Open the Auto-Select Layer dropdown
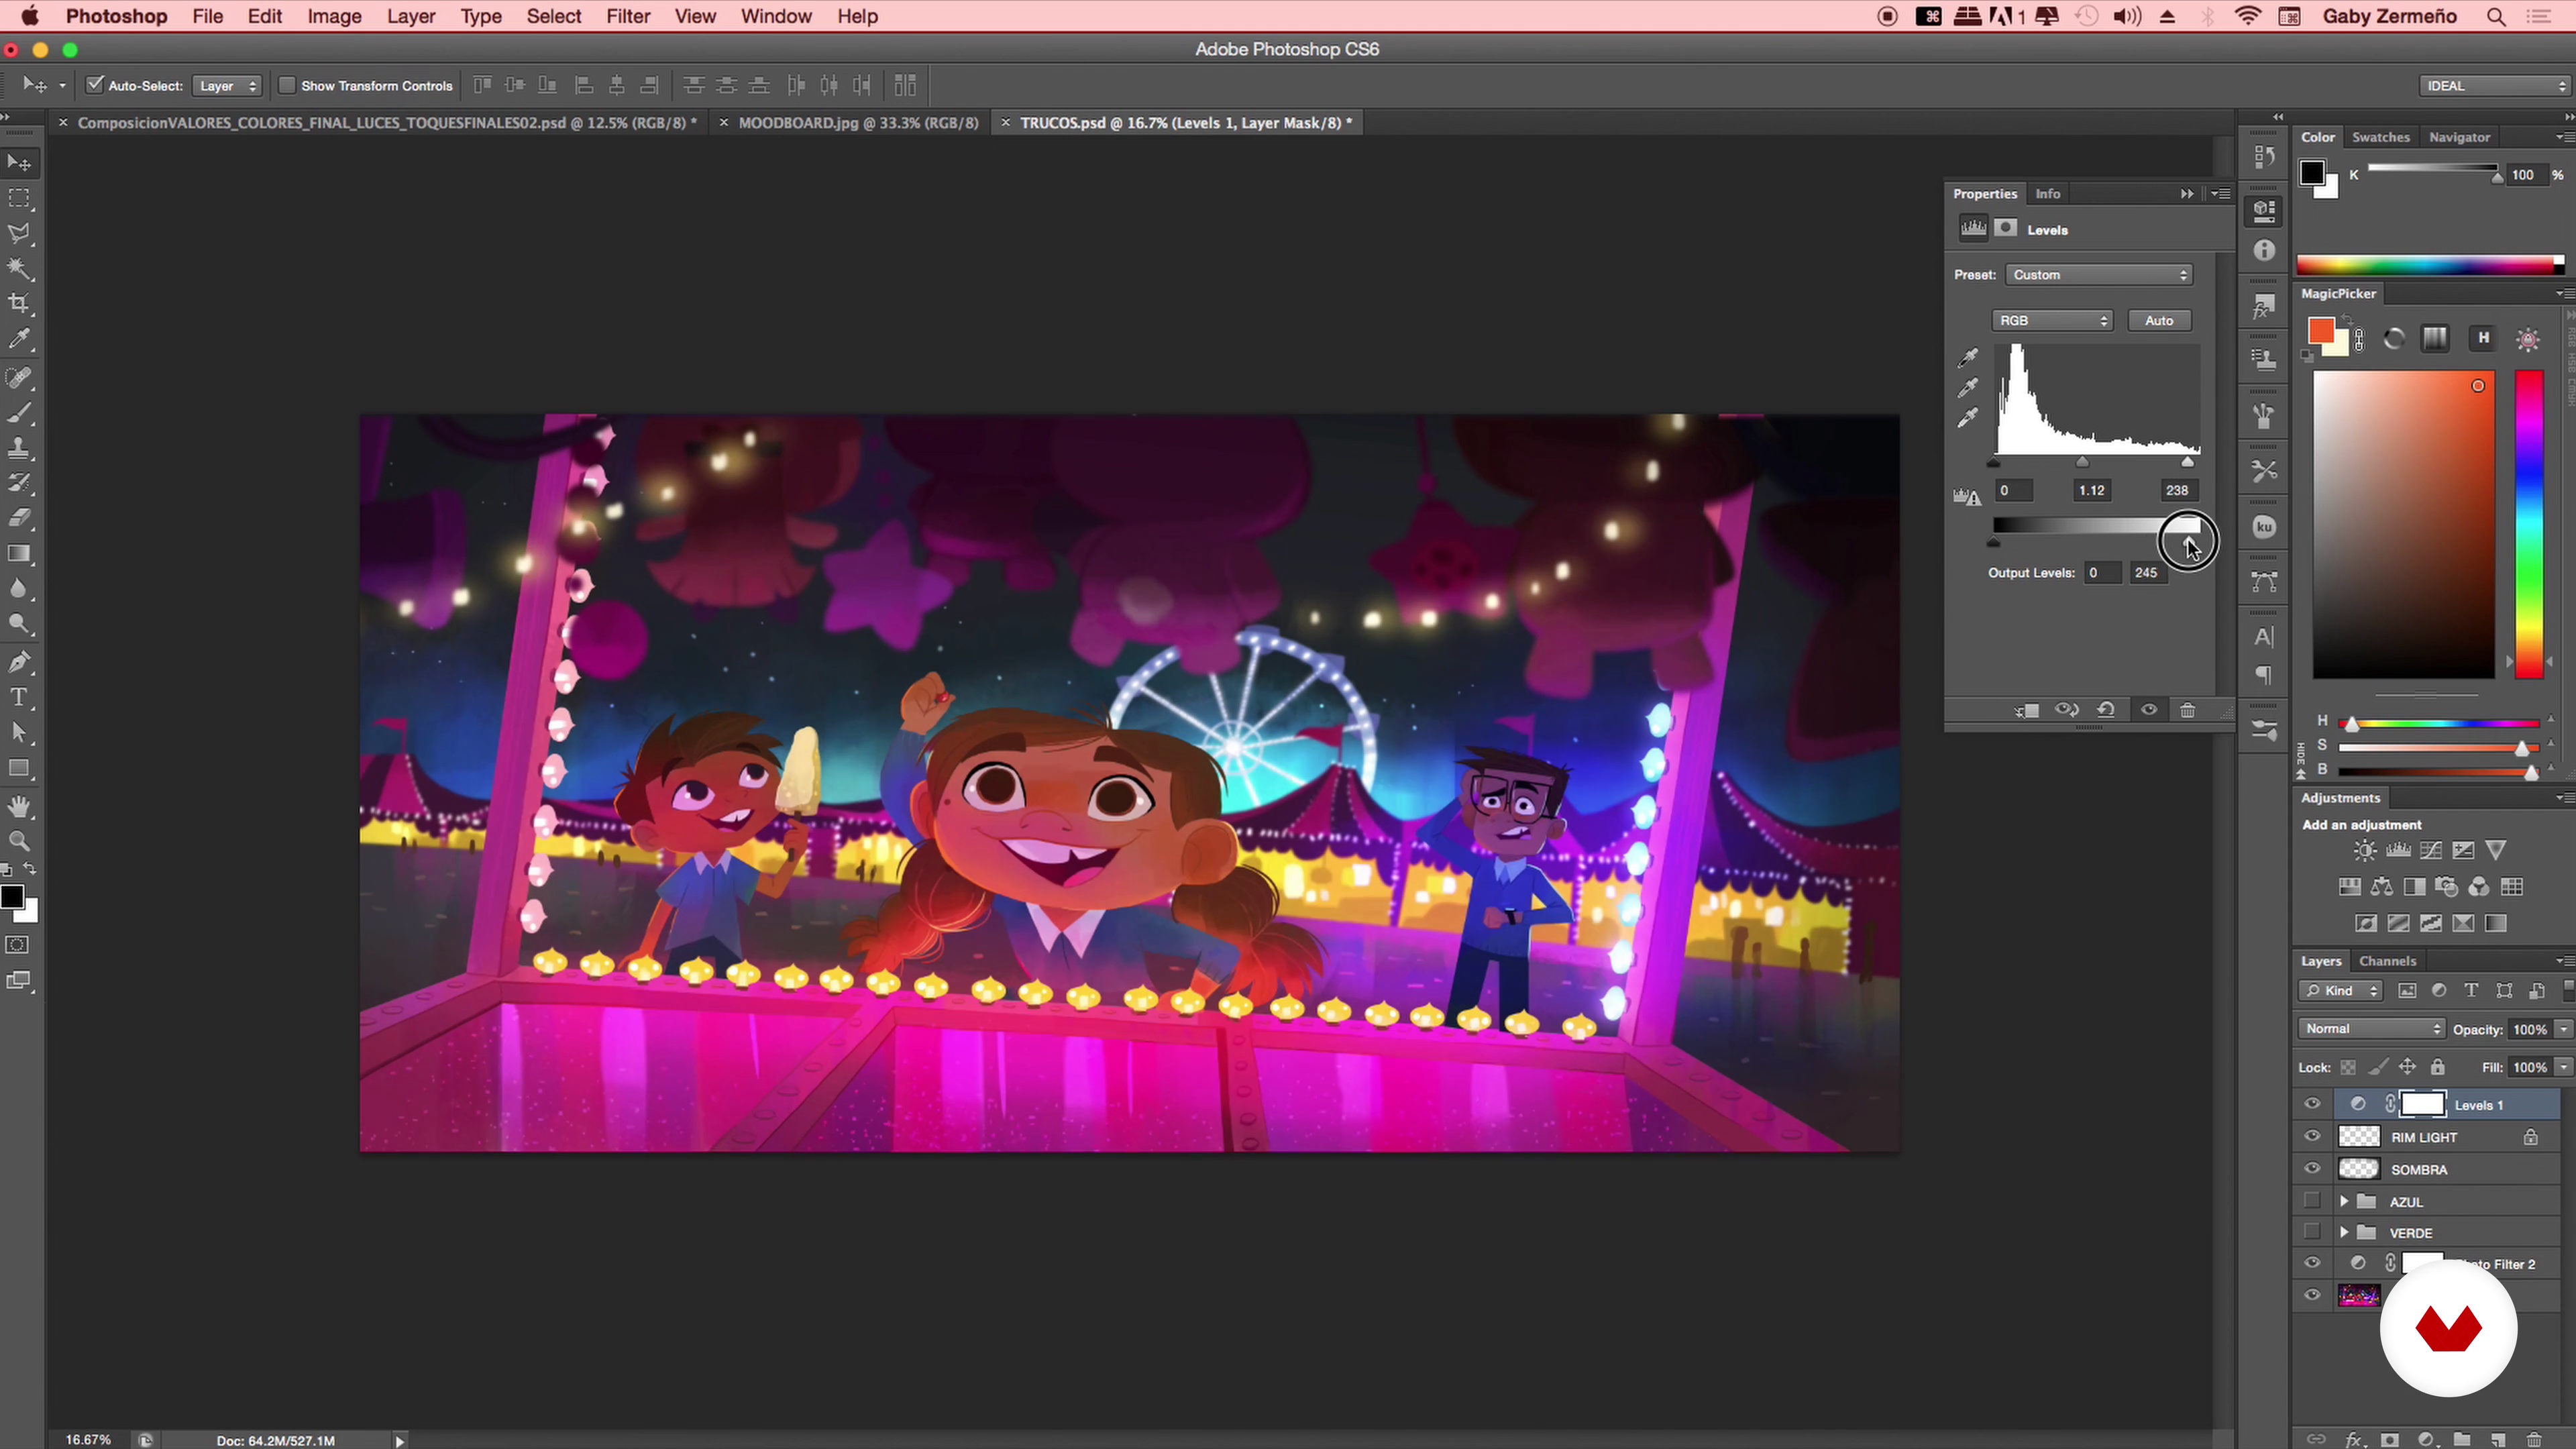Screen dimensions: 2576x1449 pyautogui.click(x=227, y=86)
